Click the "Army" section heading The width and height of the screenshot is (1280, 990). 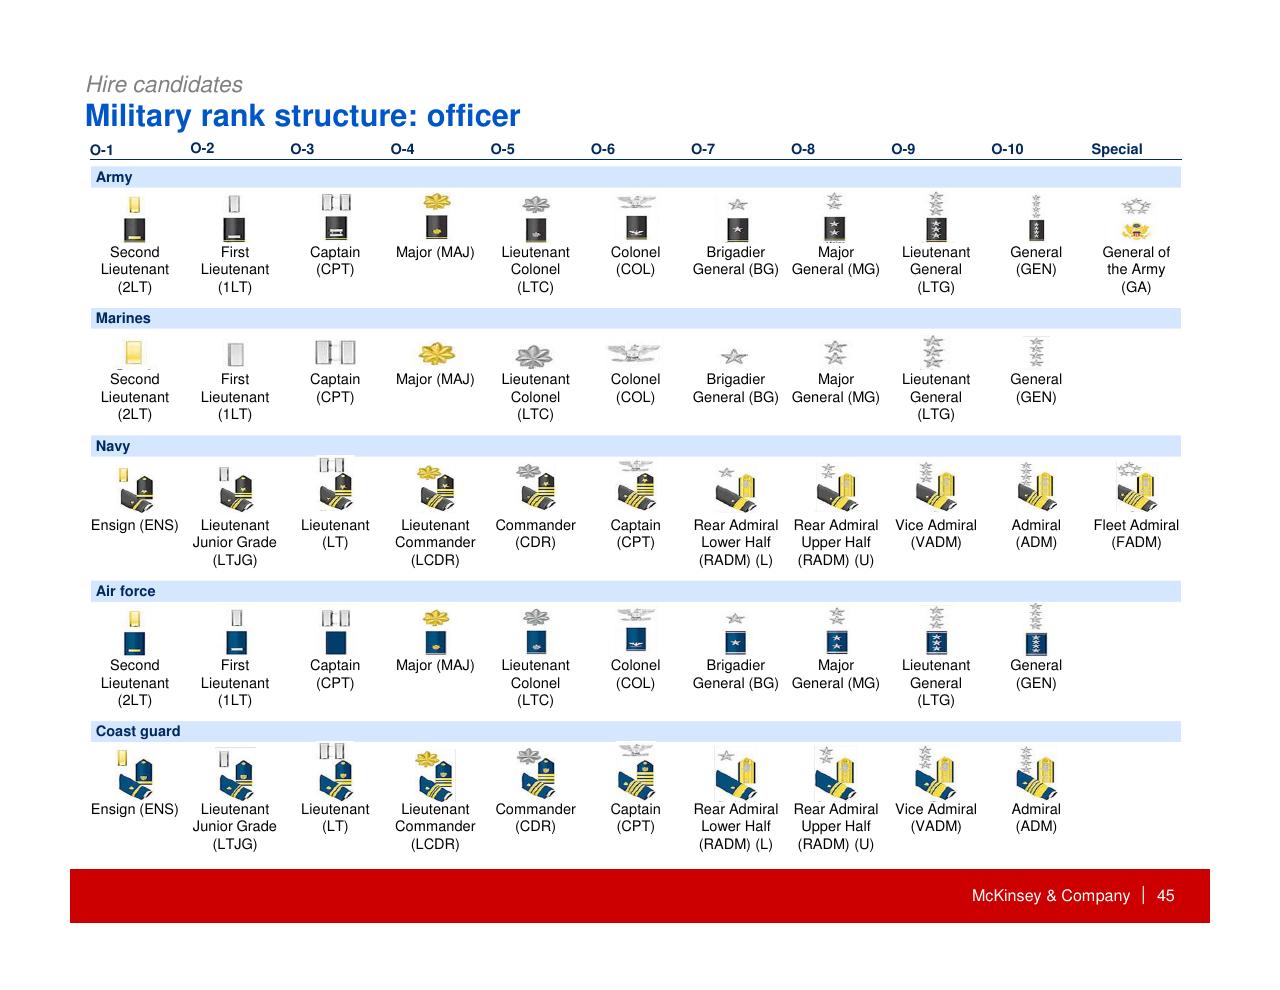[x=114, y=177]
